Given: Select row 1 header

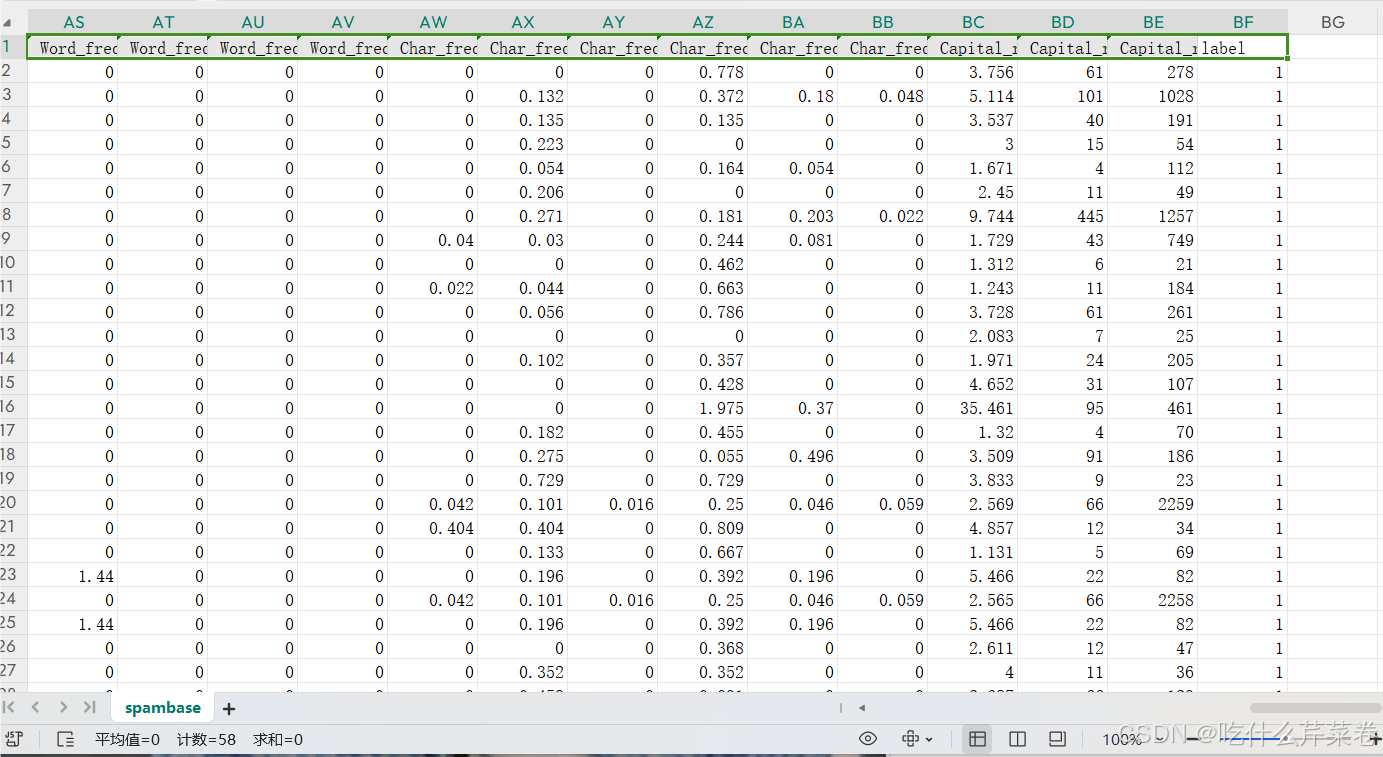Looking at the screenshot, I should 13,46.
